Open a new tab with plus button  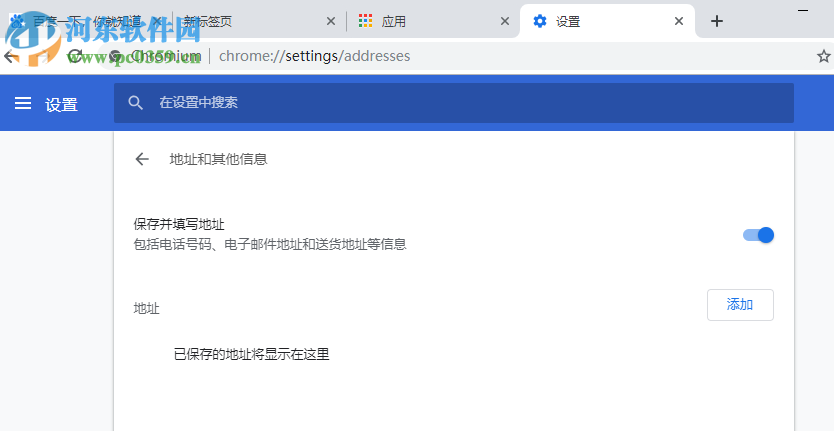(717, 21)
